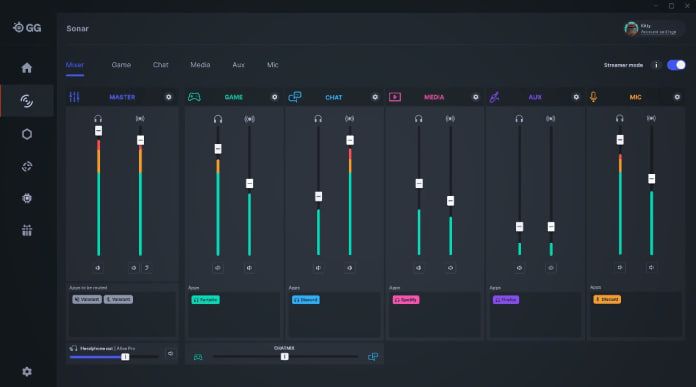Mute the GAME headphone channel
Image resolution: width=696 pixels, height=387 pixels.
click(218, 268)
